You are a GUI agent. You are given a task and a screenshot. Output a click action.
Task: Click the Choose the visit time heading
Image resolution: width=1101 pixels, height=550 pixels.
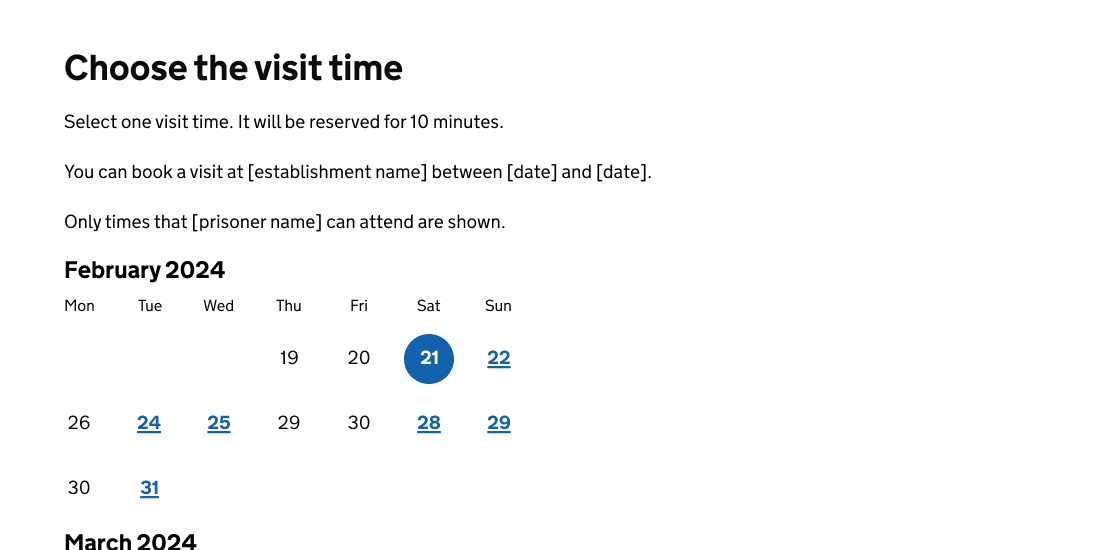click(233, 68)
